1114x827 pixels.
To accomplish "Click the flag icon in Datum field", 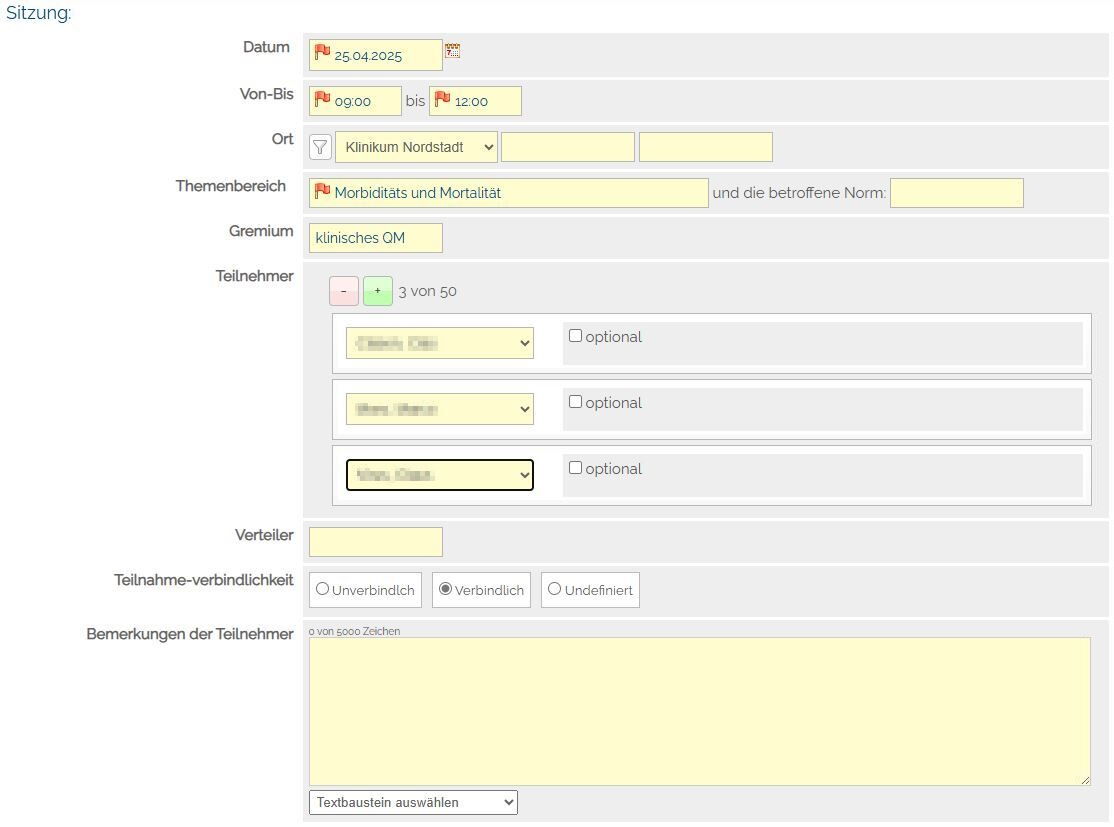I will click(x=322, y=52).
